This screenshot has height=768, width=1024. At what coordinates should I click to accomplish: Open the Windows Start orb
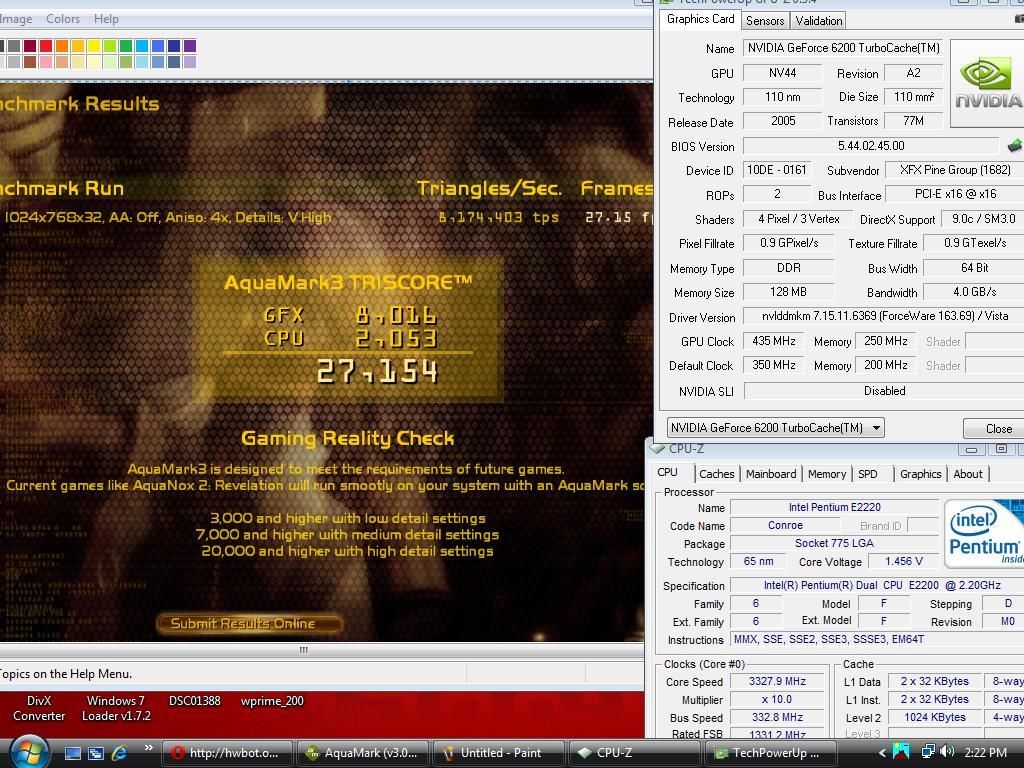tap(29, 752)
